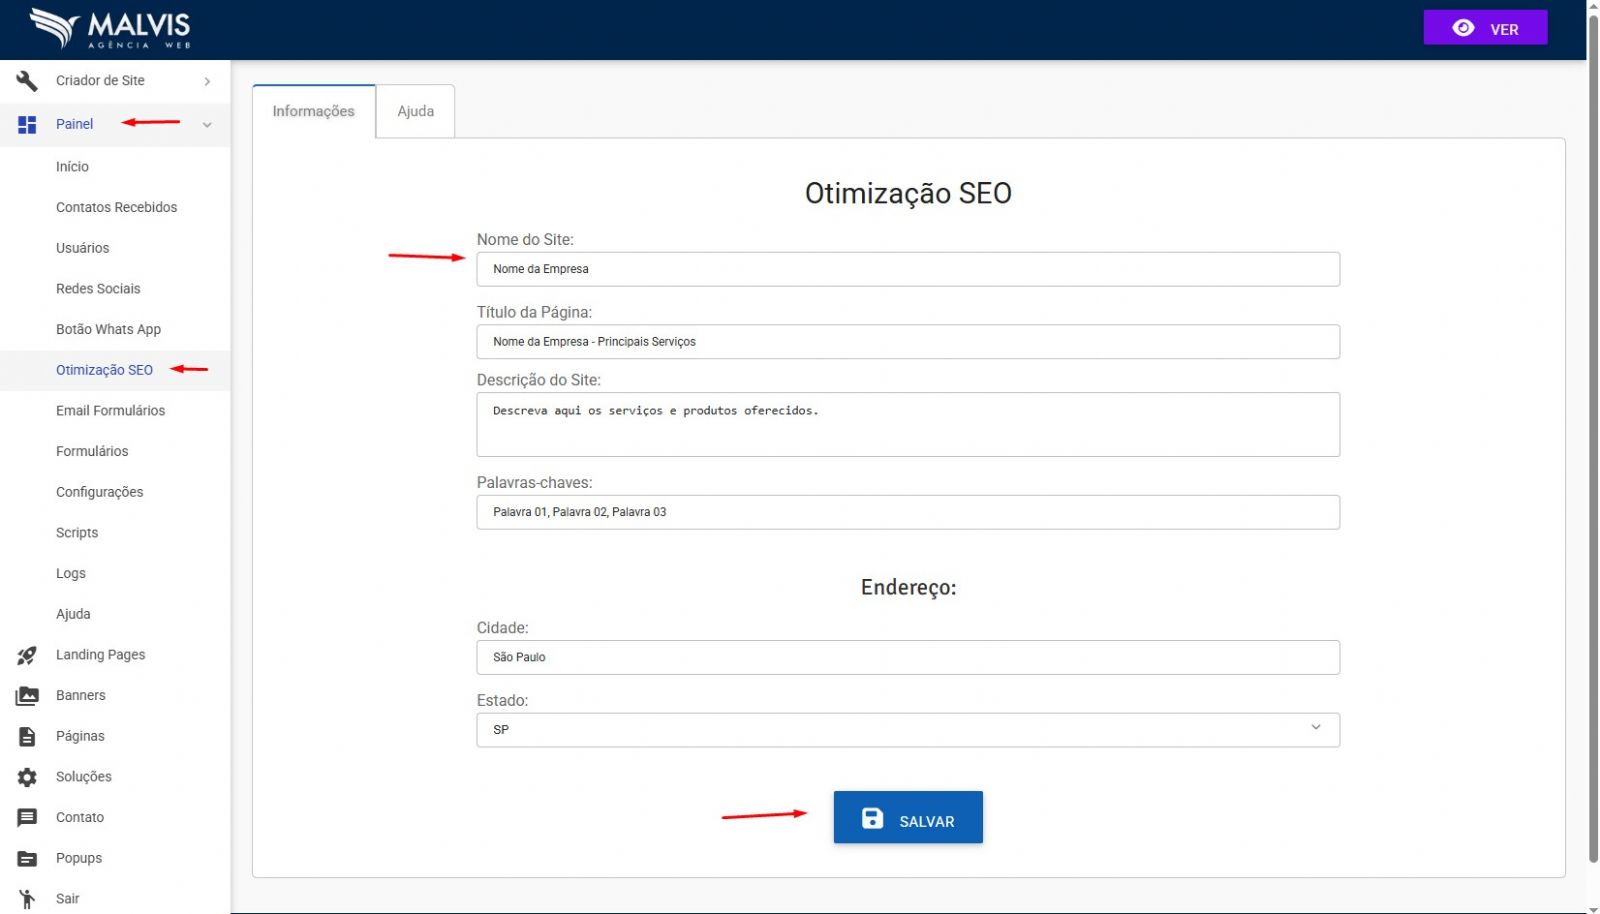The height and width of the screenshot is (914, 1600).
Task: Click the Popups icon in sidebar
Action: [x=27, y=859]
